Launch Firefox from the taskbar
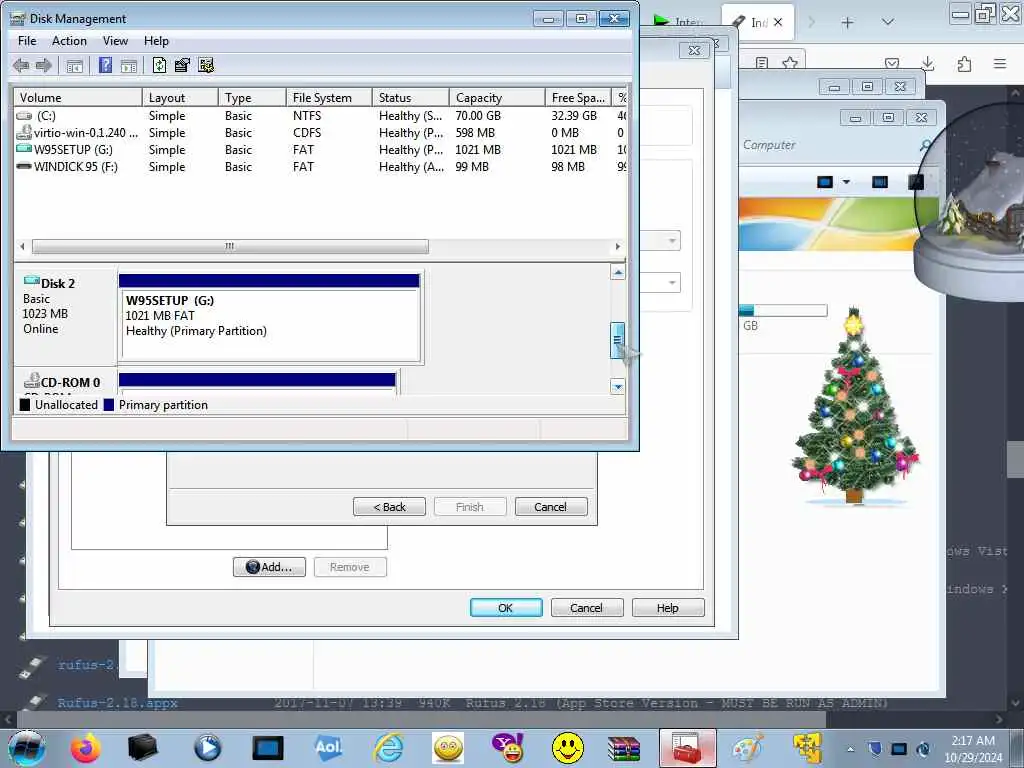 click(x=86, y=748)
